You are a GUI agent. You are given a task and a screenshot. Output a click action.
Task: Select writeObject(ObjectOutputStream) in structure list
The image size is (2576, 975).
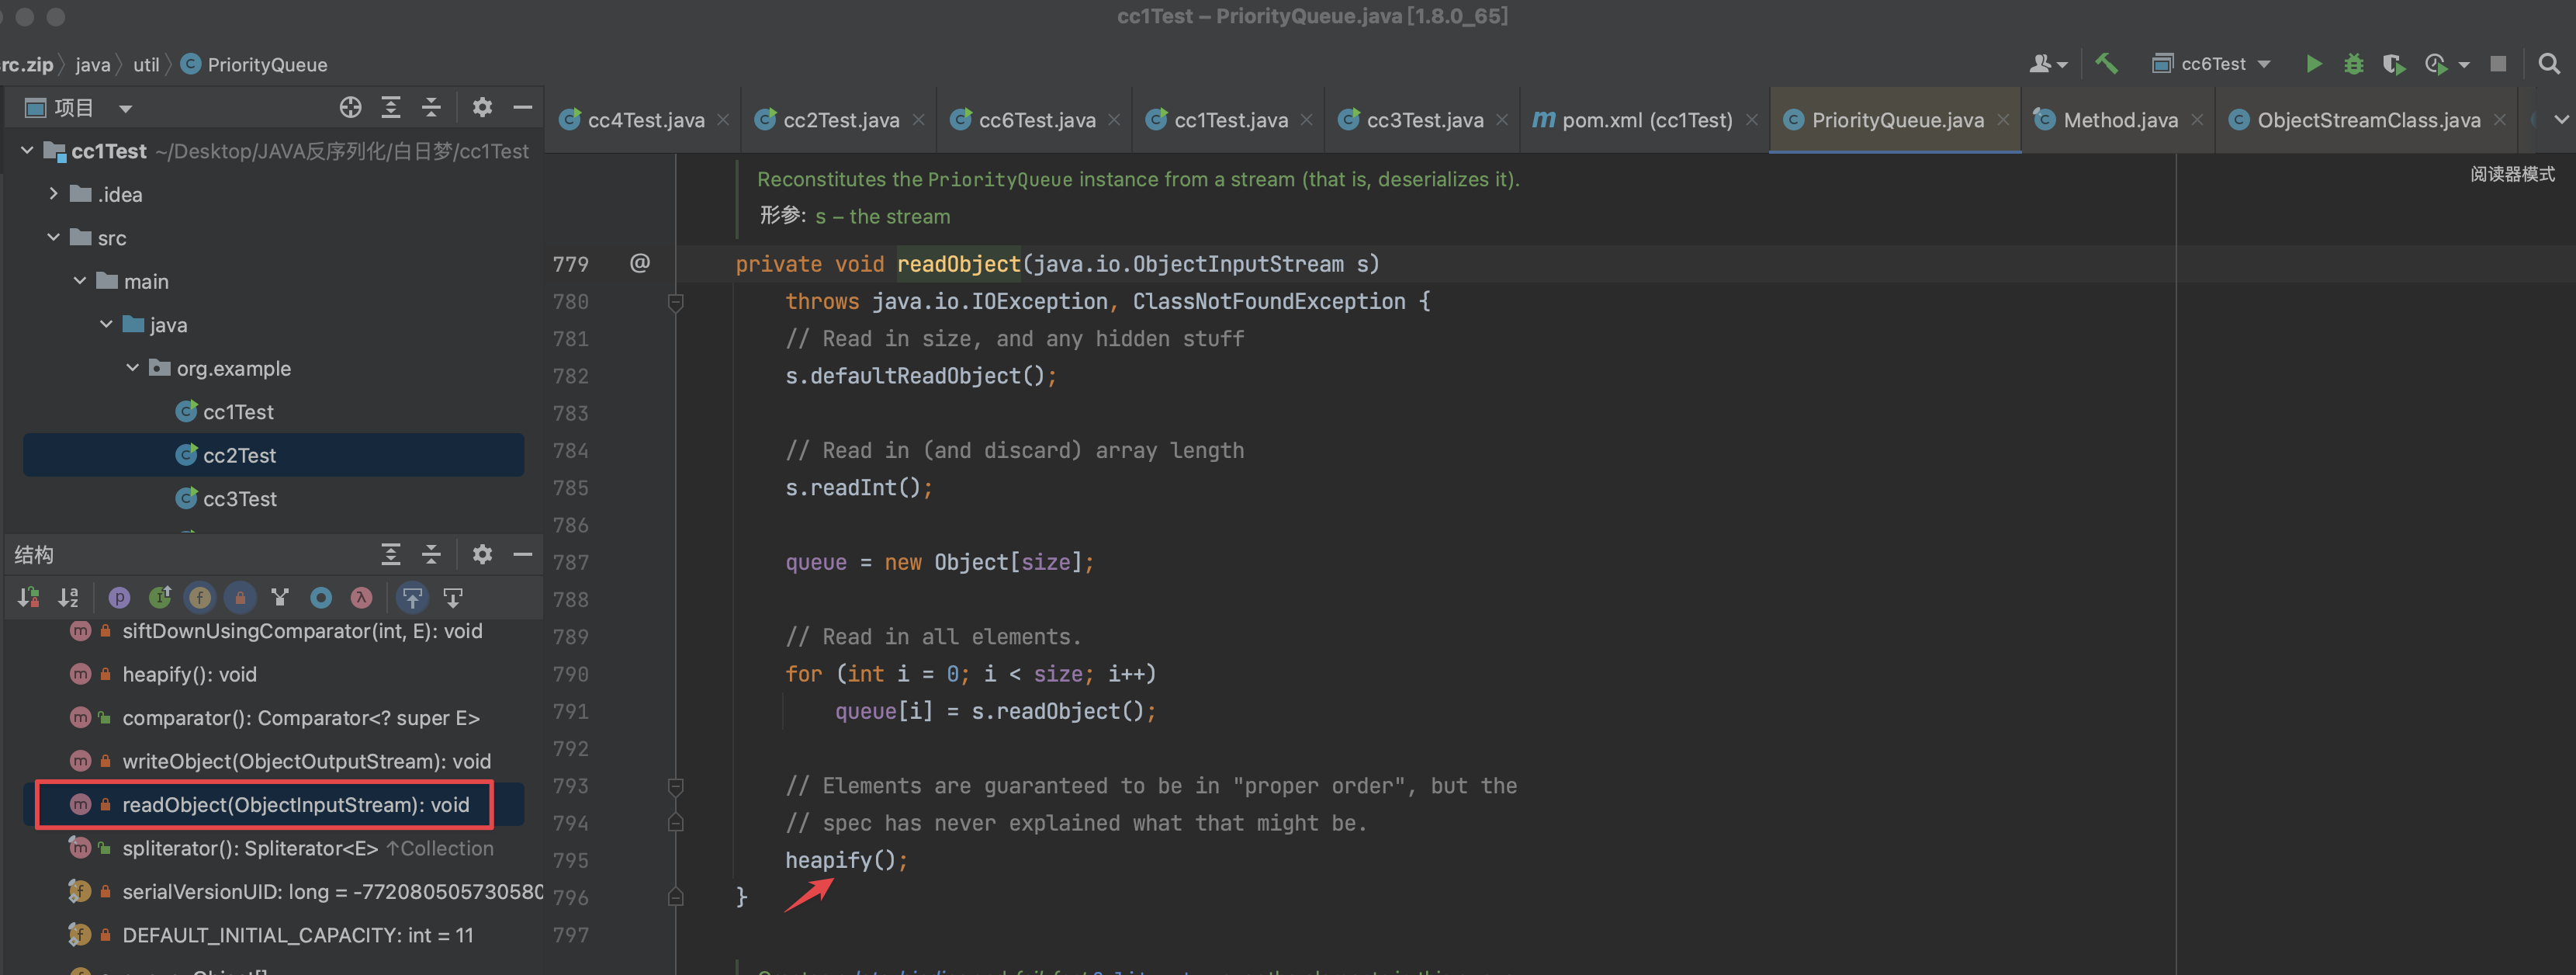[306, 762]
